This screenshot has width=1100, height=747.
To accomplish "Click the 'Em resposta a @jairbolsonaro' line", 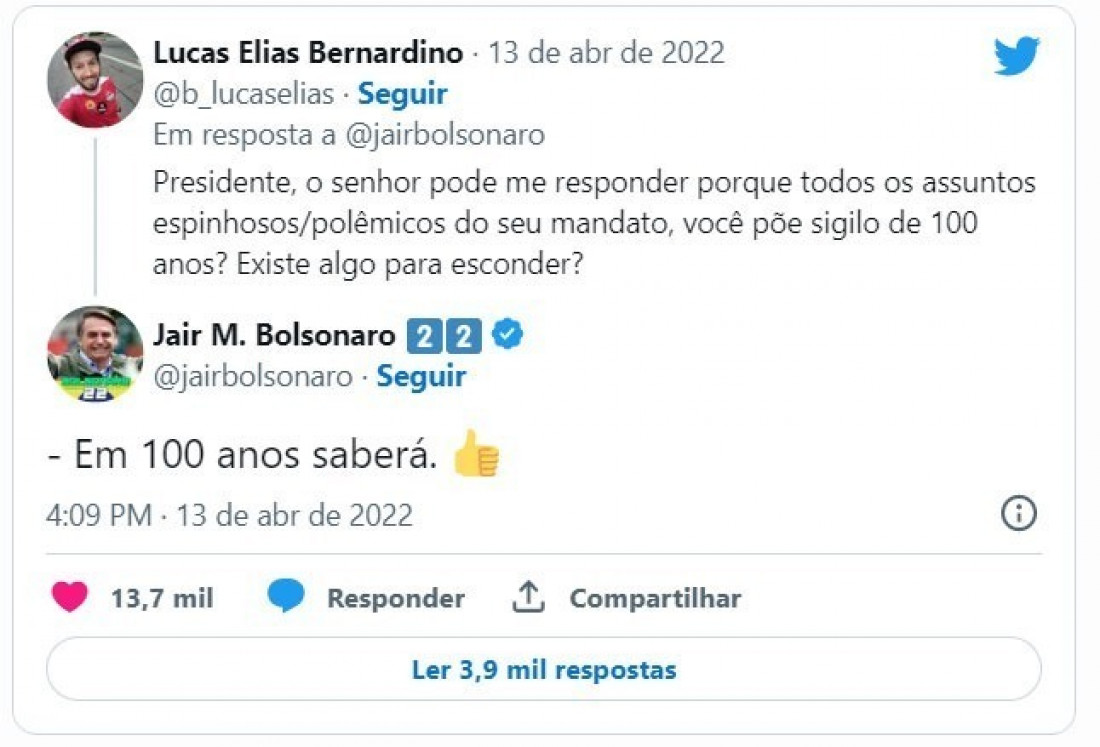I will 349,135.
